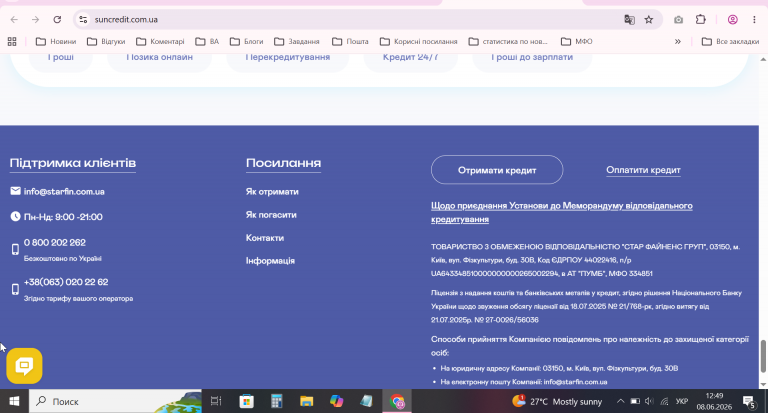Open Chrome's three-dot menu

754,20
